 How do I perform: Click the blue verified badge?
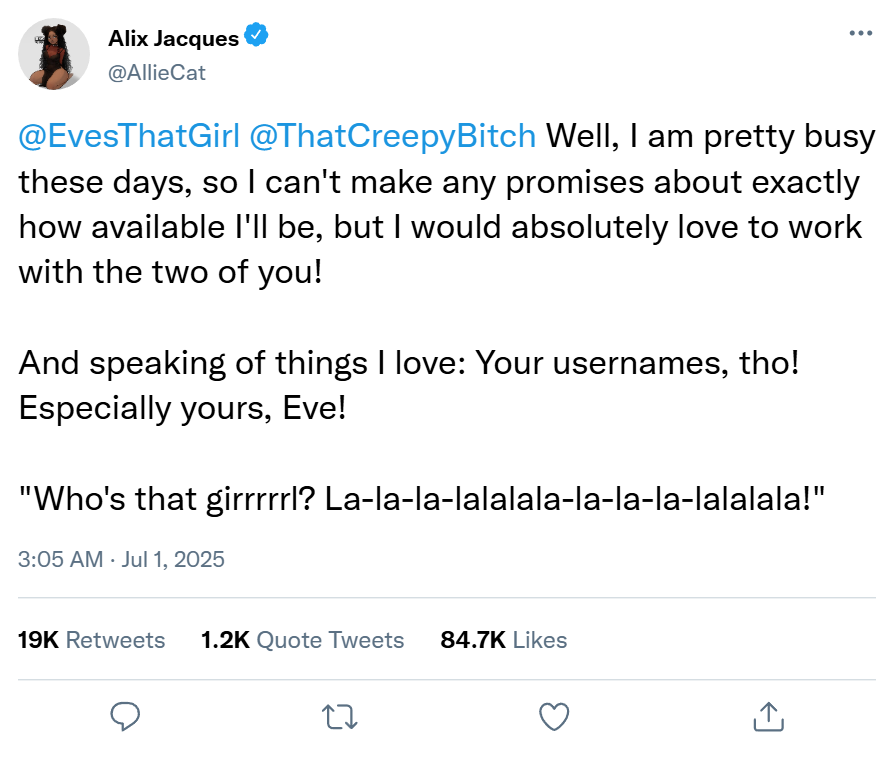pyautogui.click(x=257, y=38)
